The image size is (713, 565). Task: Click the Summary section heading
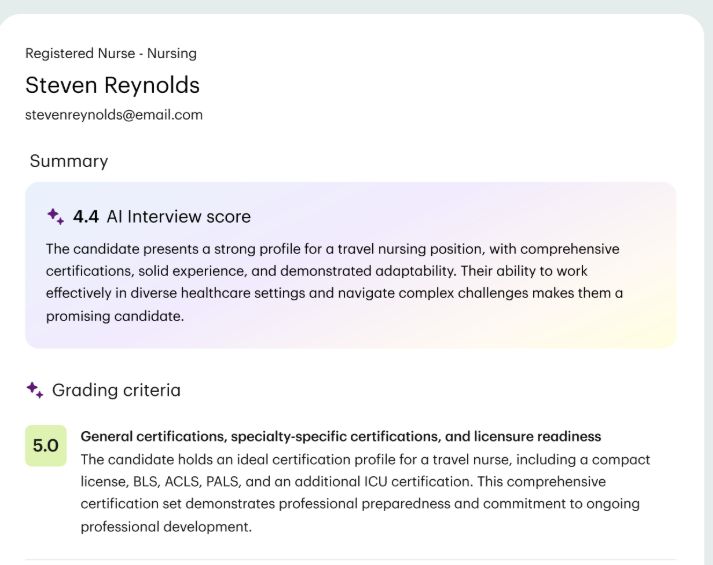coord(69,161)
